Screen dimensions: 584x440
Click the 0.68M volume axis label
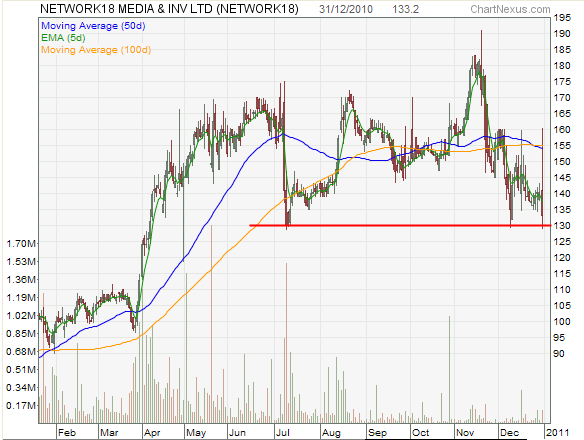[x=21, y=351]
